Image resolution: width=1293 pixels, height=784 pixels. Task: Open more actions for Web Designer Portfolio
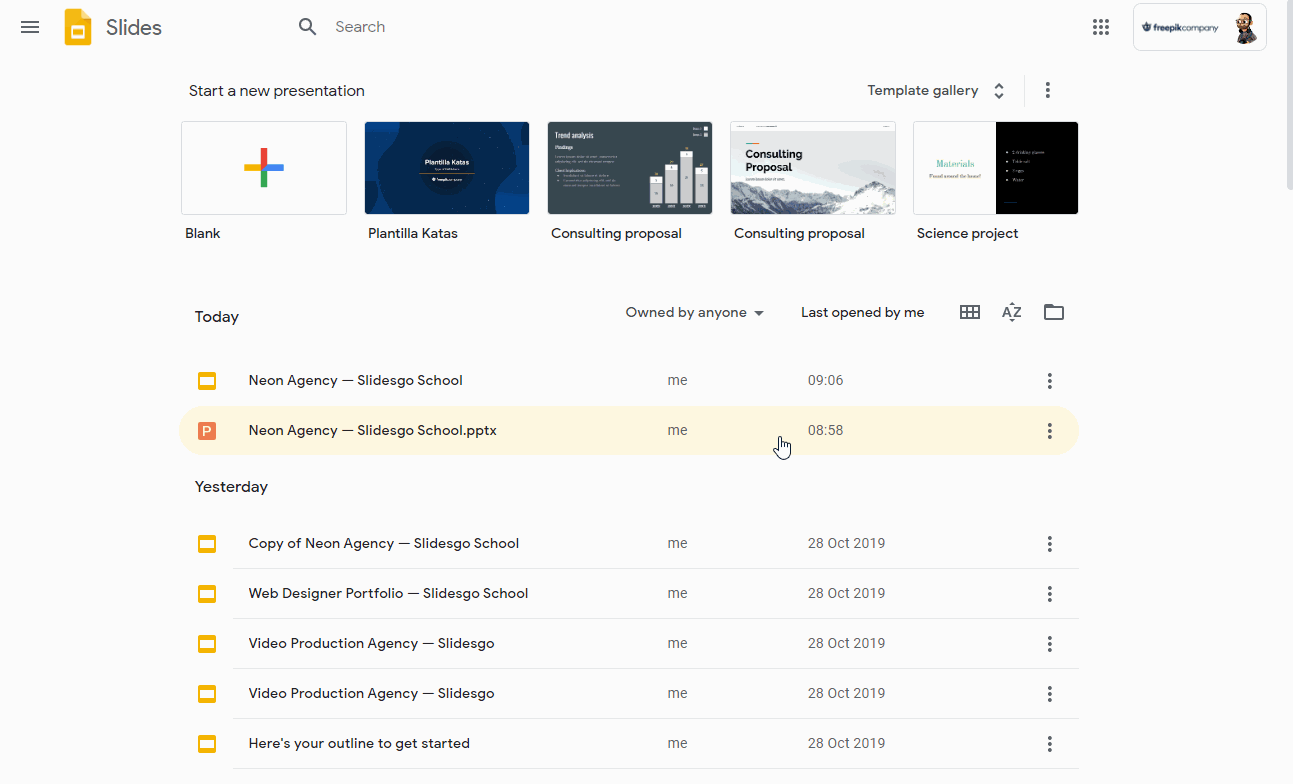click(x=1049, y=594)
